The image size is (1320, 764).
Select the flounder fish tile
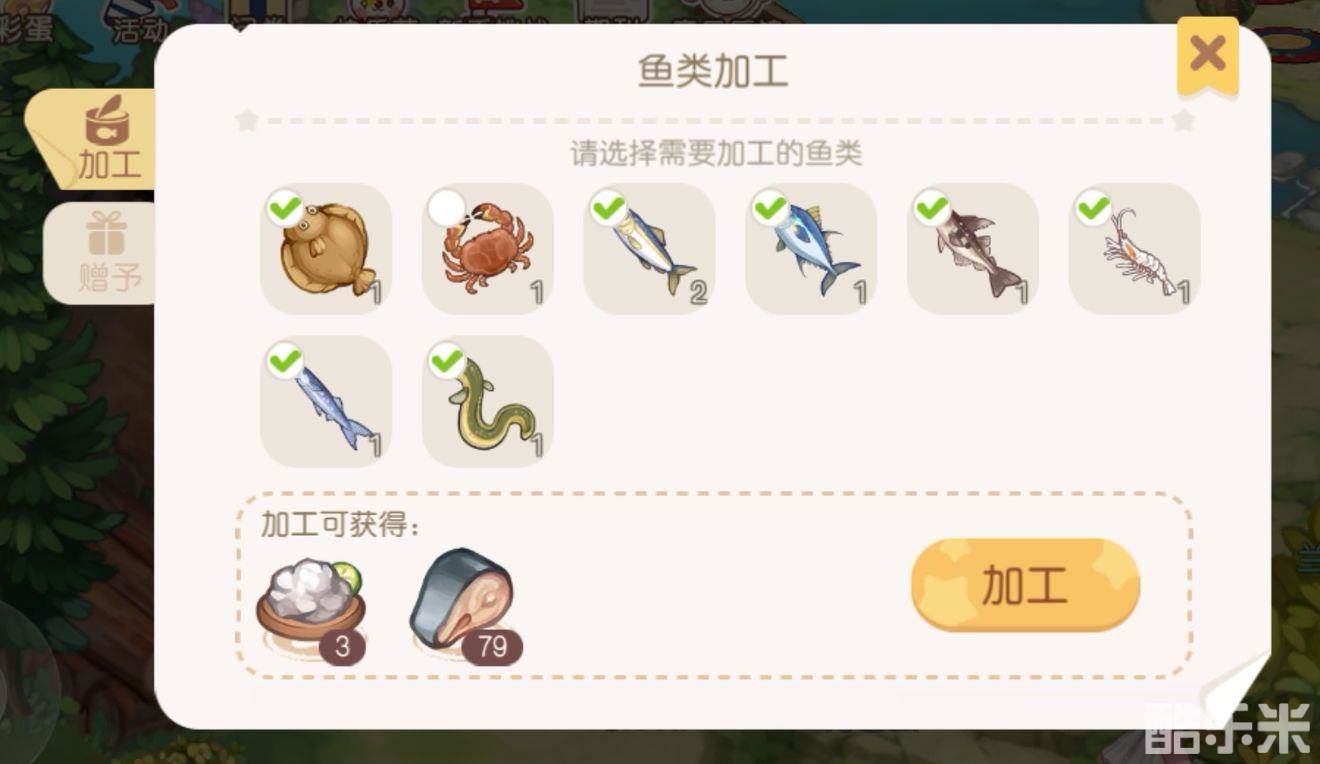pos(326,249)
